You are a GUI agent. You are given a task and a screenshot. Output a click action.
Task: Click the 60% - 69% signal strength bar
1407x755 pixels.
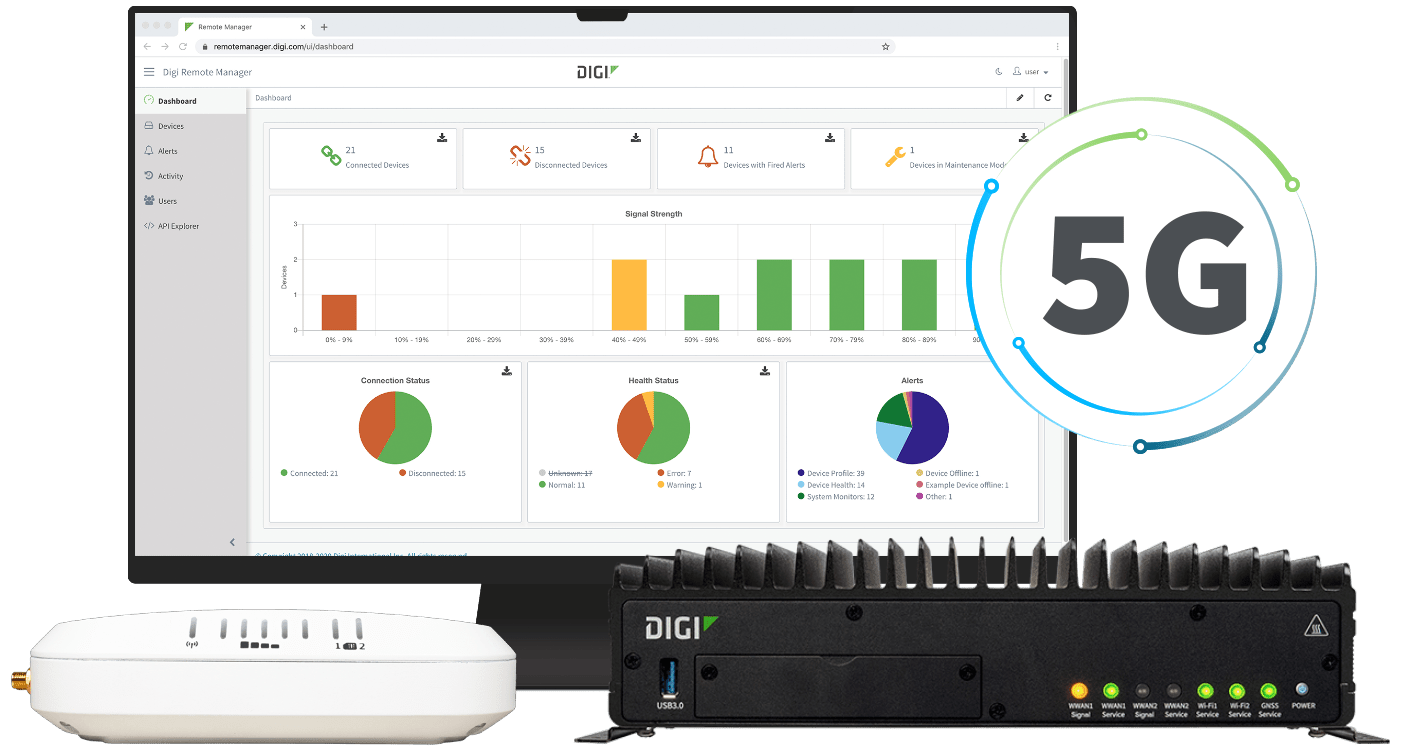(x=774, y=295)
